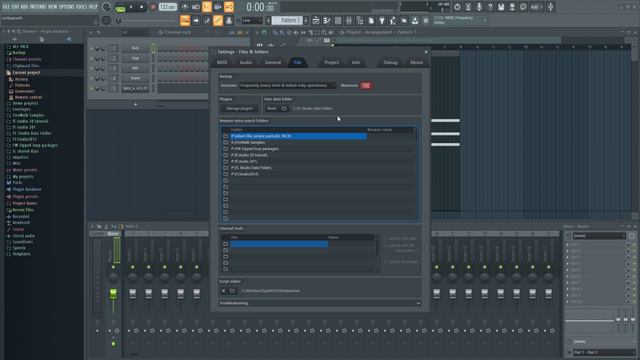Expand the Troubleshooting section

click(320, 303)
